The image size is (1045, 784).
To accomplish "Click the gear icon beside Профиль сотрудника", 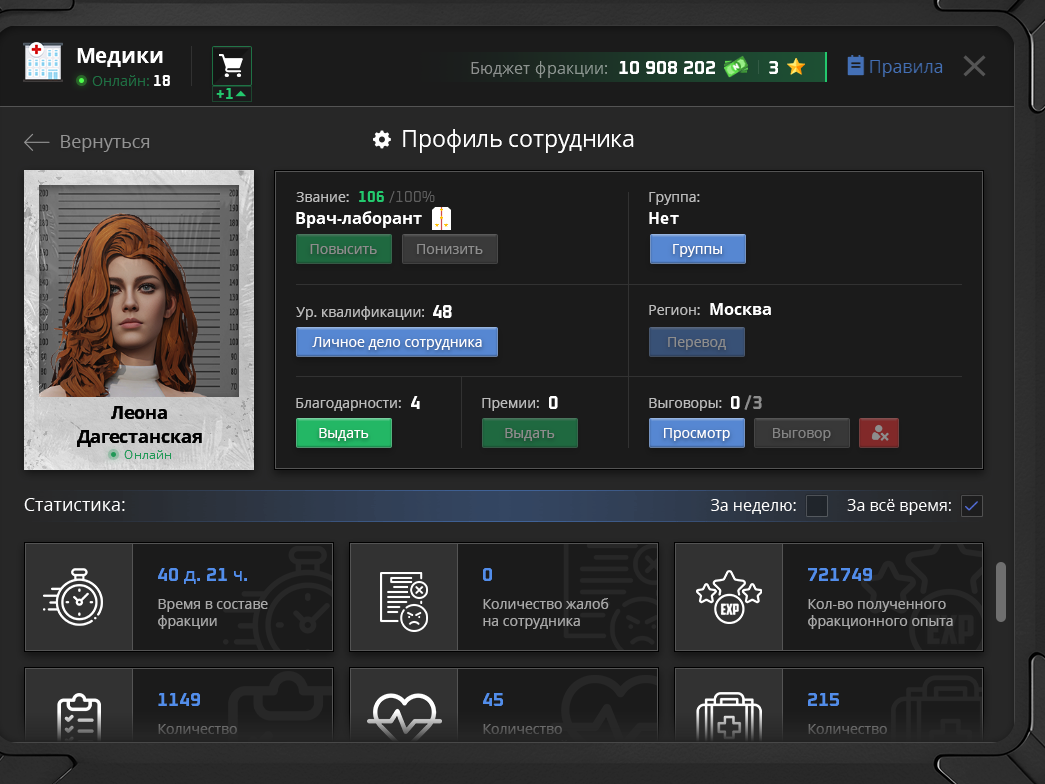I will pyautogui.click(x=381, y=140).
